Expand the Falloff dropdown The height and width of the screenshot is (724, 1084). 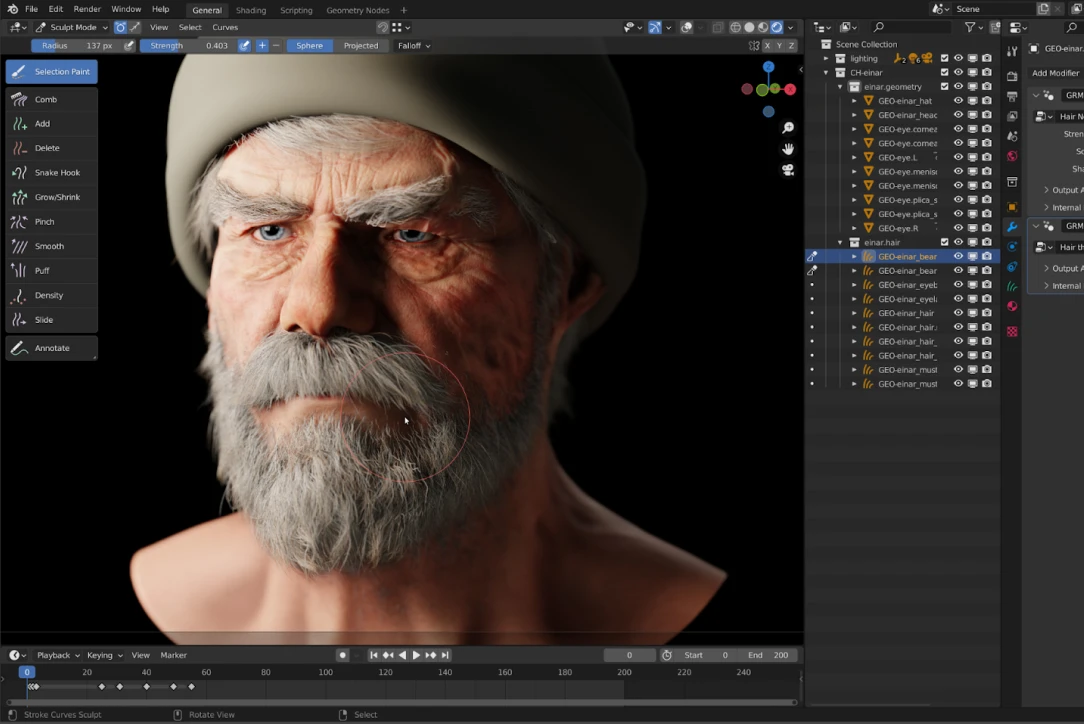pos(414,46)
